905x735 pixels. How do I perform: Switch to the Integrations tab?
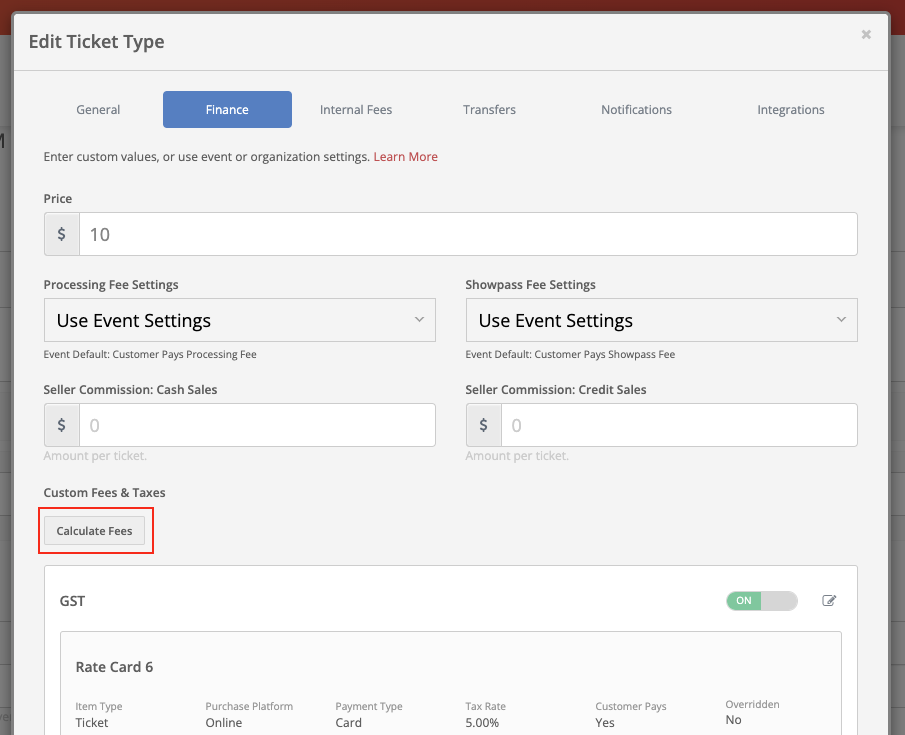[791, 110]
